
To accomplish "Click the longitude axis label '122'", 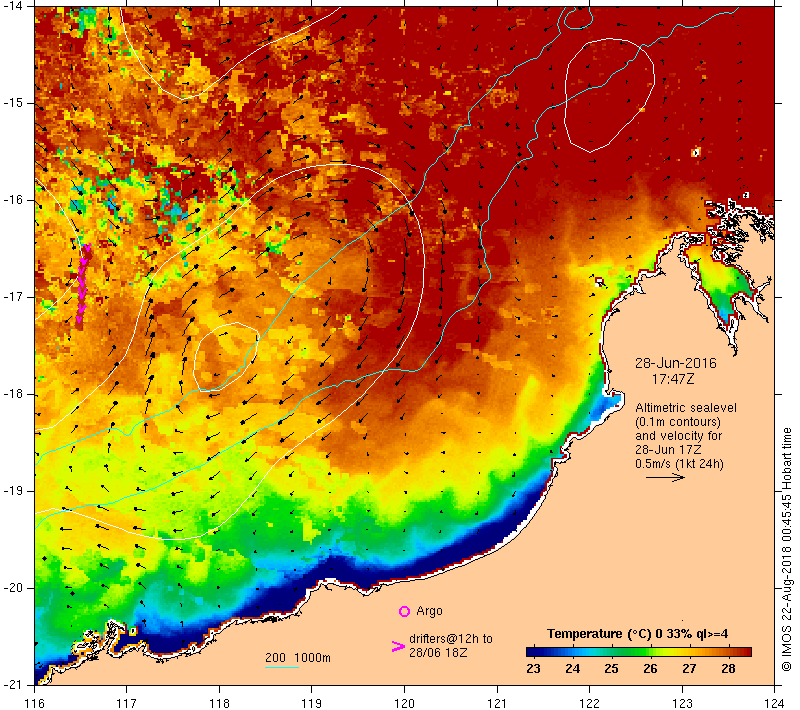I will (x=589, y=703).
